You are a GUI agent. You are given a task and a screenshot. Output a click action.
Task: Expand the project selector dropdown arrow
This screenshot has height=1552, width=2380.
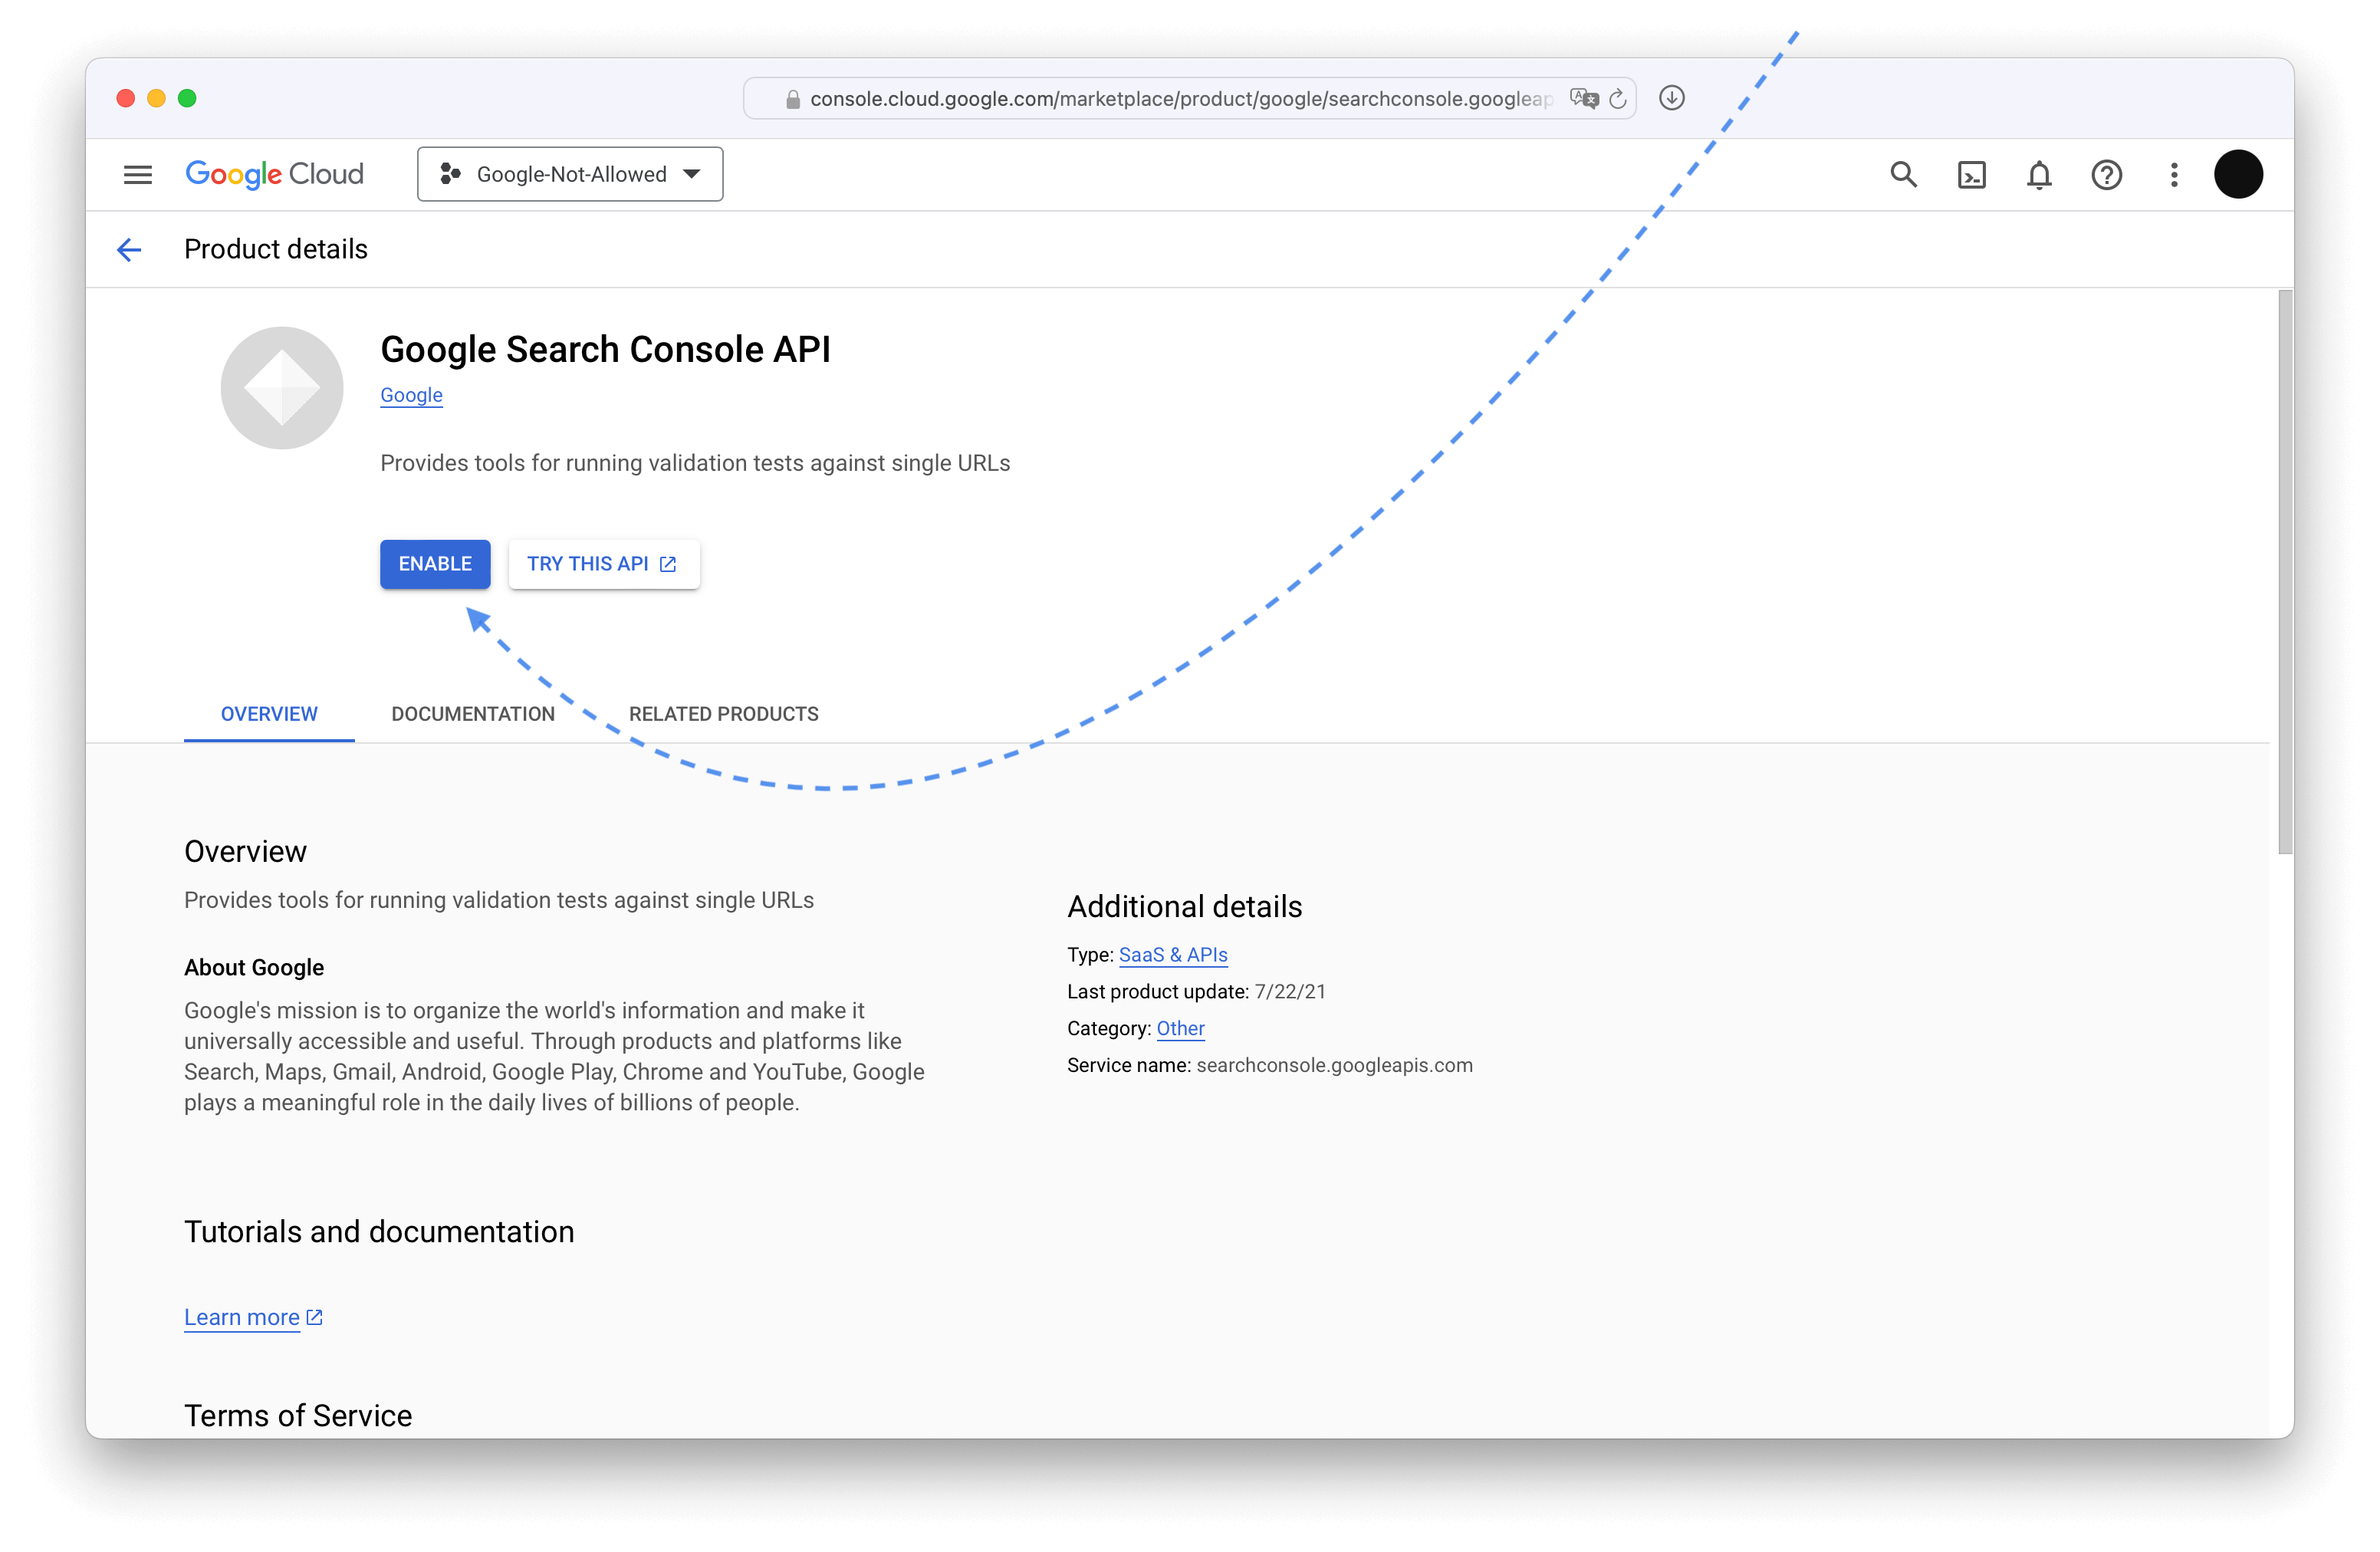point(692,173)
